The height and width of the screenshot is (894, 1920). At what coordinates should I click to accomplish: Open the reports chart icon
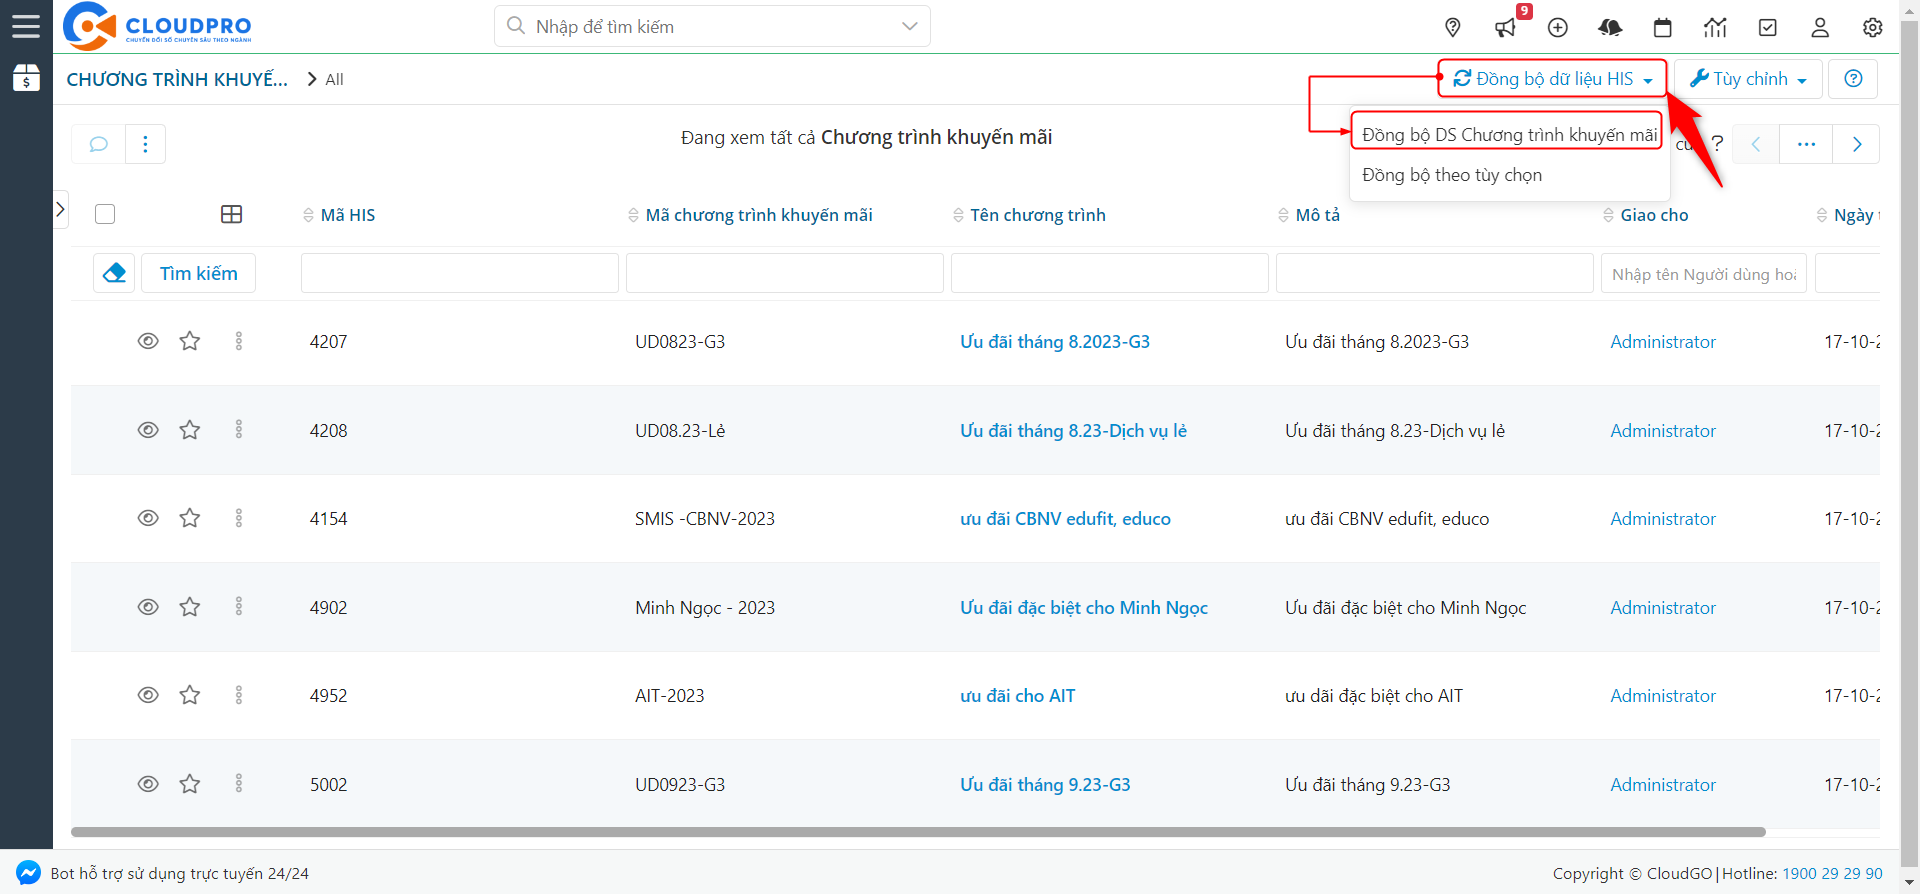coord(1715,28)
